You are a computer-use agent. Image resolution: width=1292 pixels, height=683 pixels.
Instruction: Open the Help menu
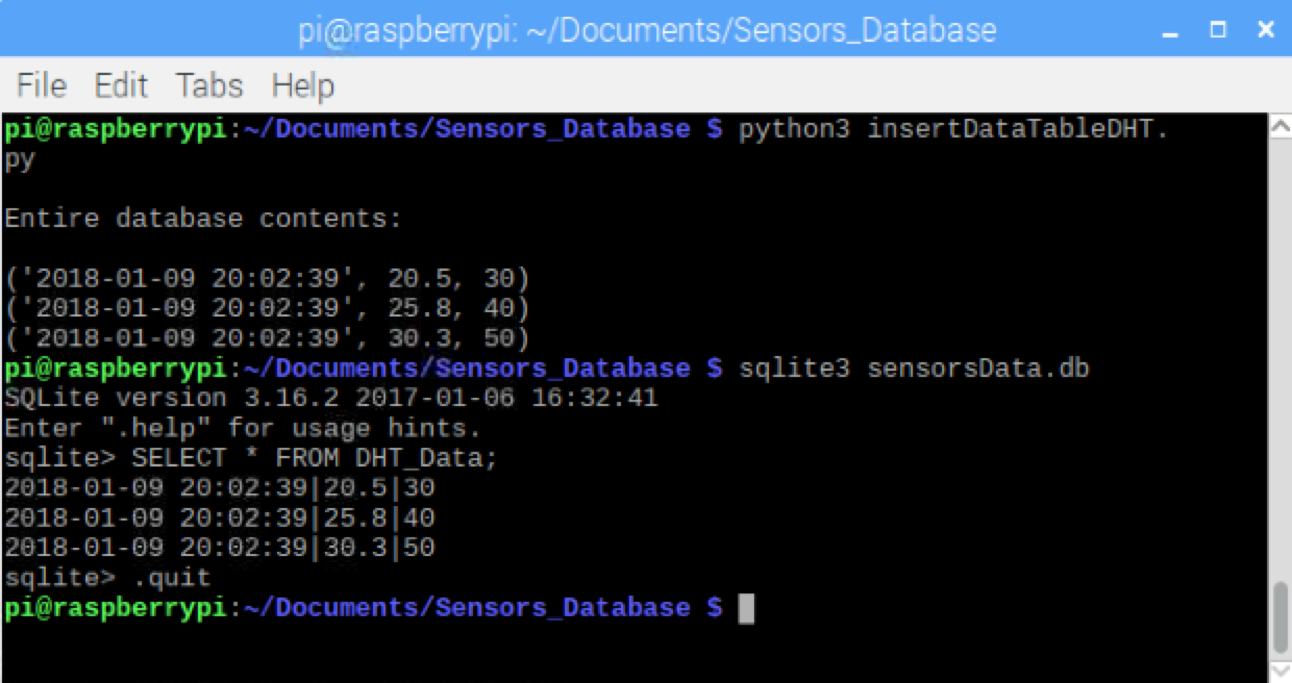pyautogui.click(x=302, y=86)
